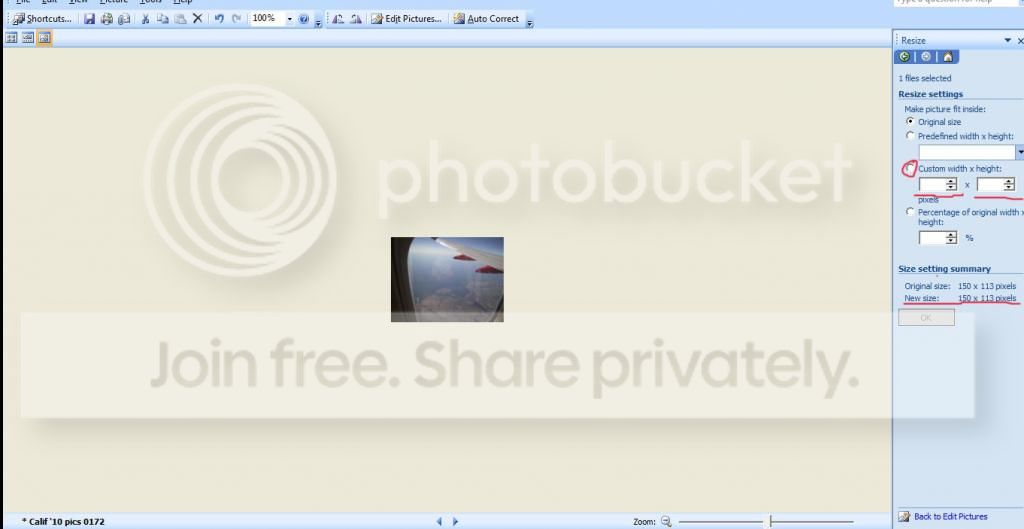Go to next picture with right arrow

(x=455, y=521)
